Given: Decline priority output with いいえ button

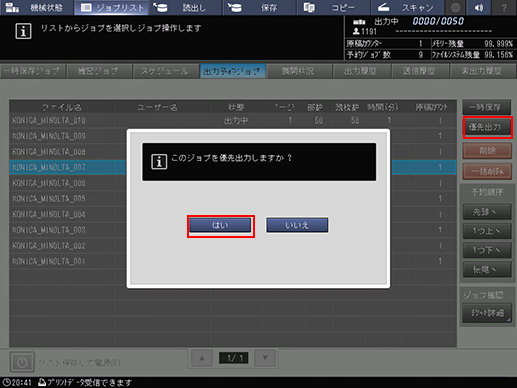Looking at the screenshot, I should tap(297, 225).
